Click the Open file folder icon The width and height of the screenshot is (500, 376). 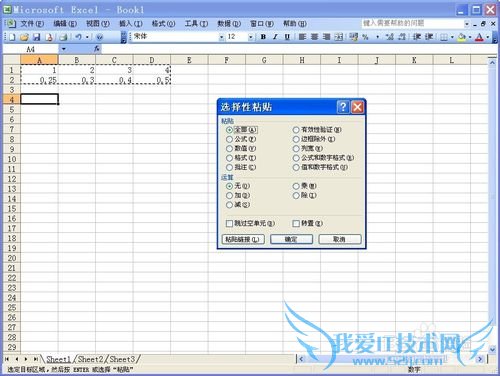(x=24, y=37)
